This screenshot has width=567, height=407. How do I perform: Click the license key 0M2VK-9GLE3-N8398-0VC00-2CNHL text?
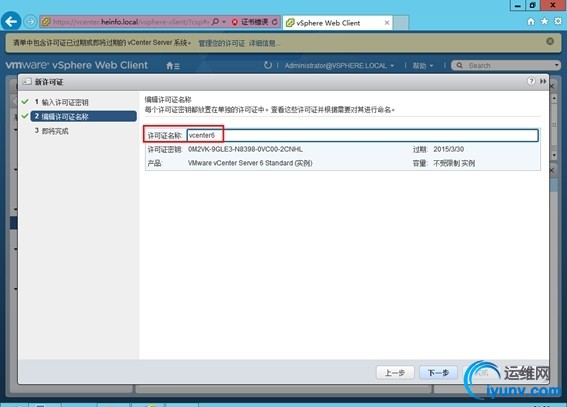tap(245, 149)
